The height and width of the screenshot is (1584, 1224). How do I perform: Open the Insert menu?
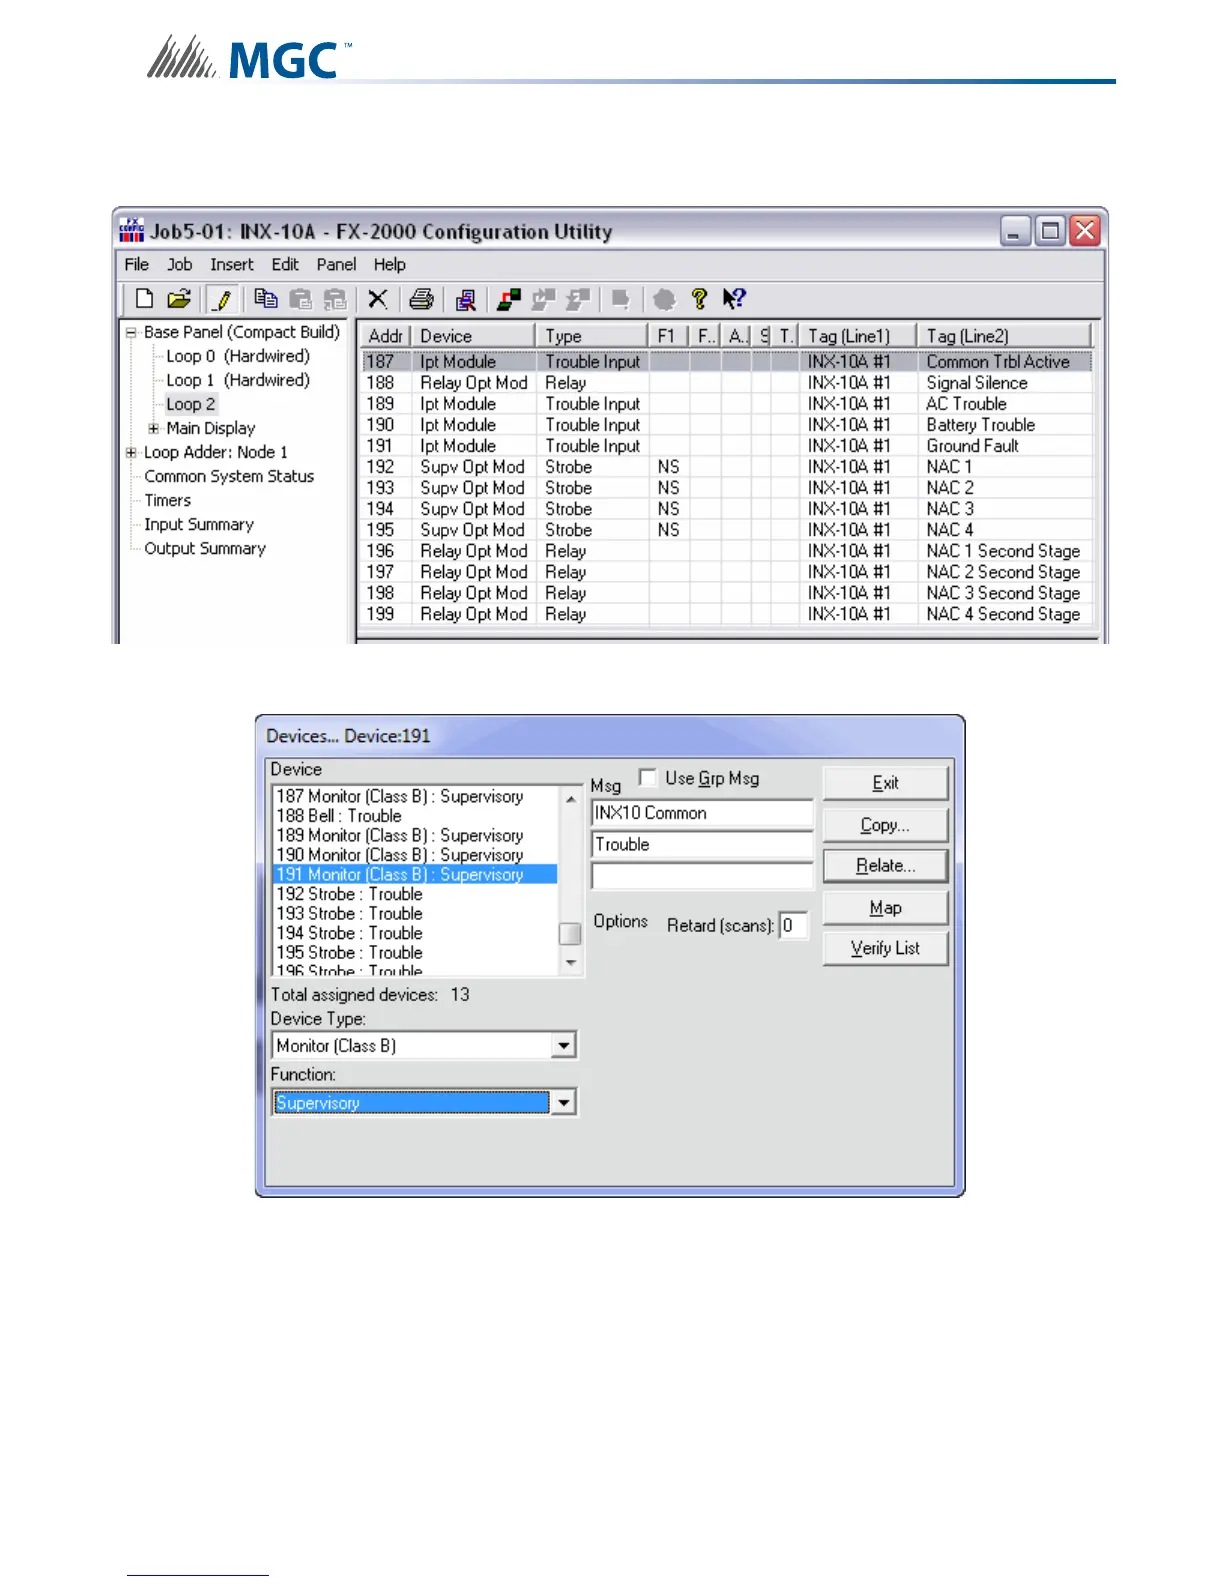231,265
